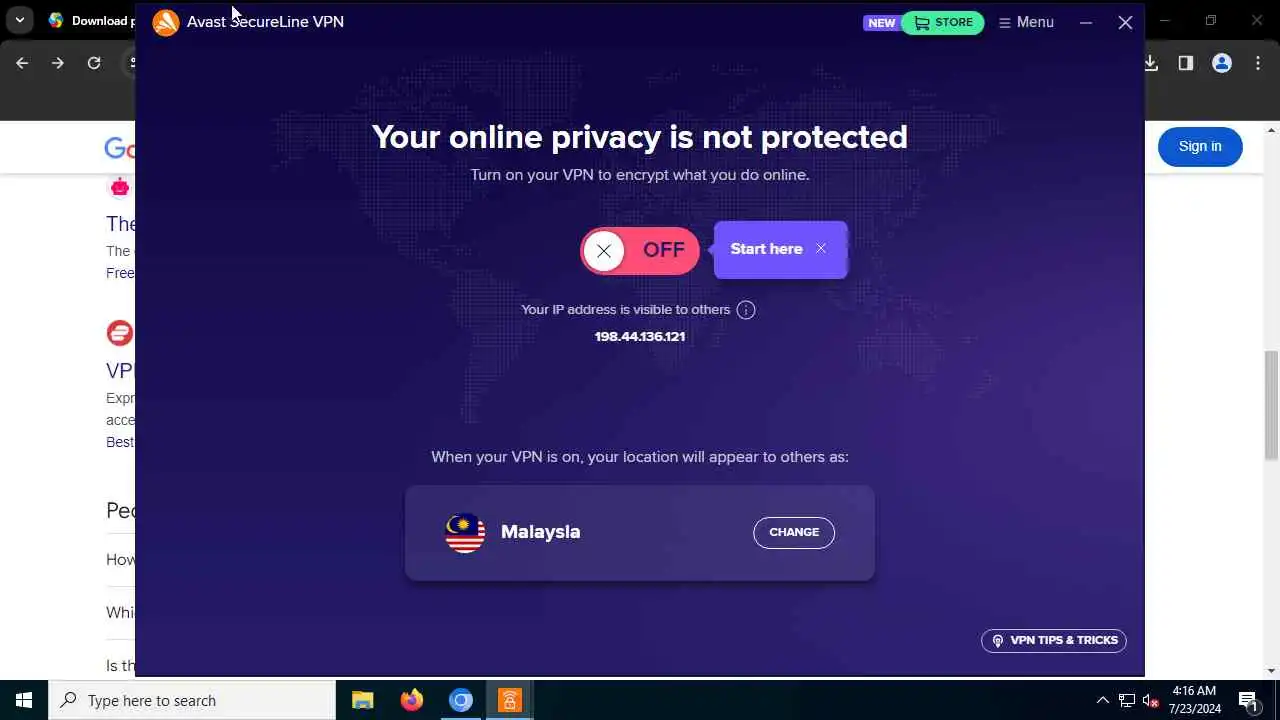Open the green STORE button

[x=943, y=22]
